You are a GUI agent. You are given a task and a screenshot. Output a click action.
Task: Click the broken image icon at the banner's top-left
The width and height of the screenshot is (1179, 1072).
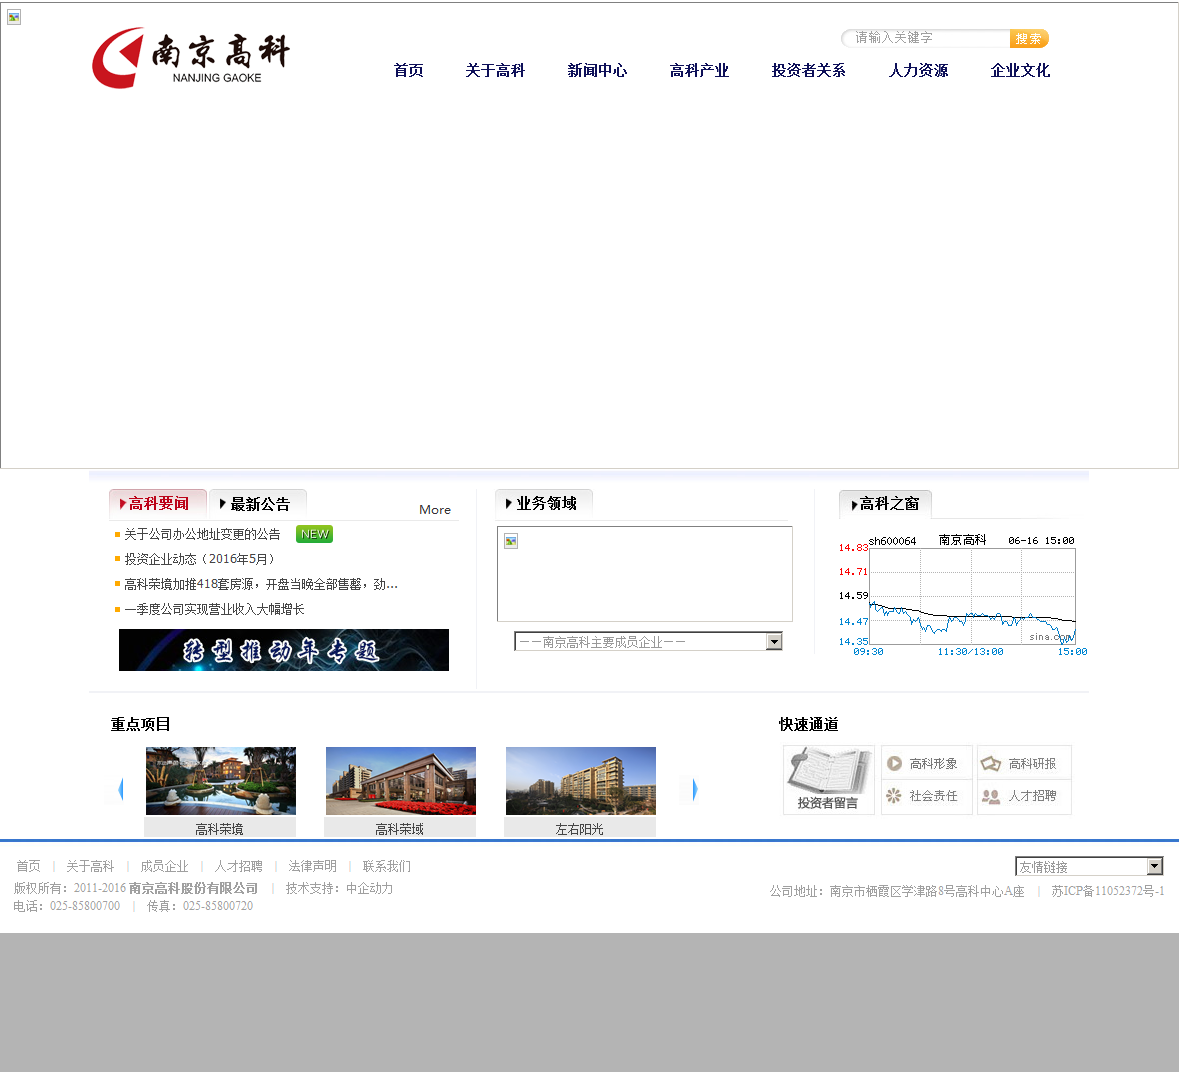coord(14,17)
